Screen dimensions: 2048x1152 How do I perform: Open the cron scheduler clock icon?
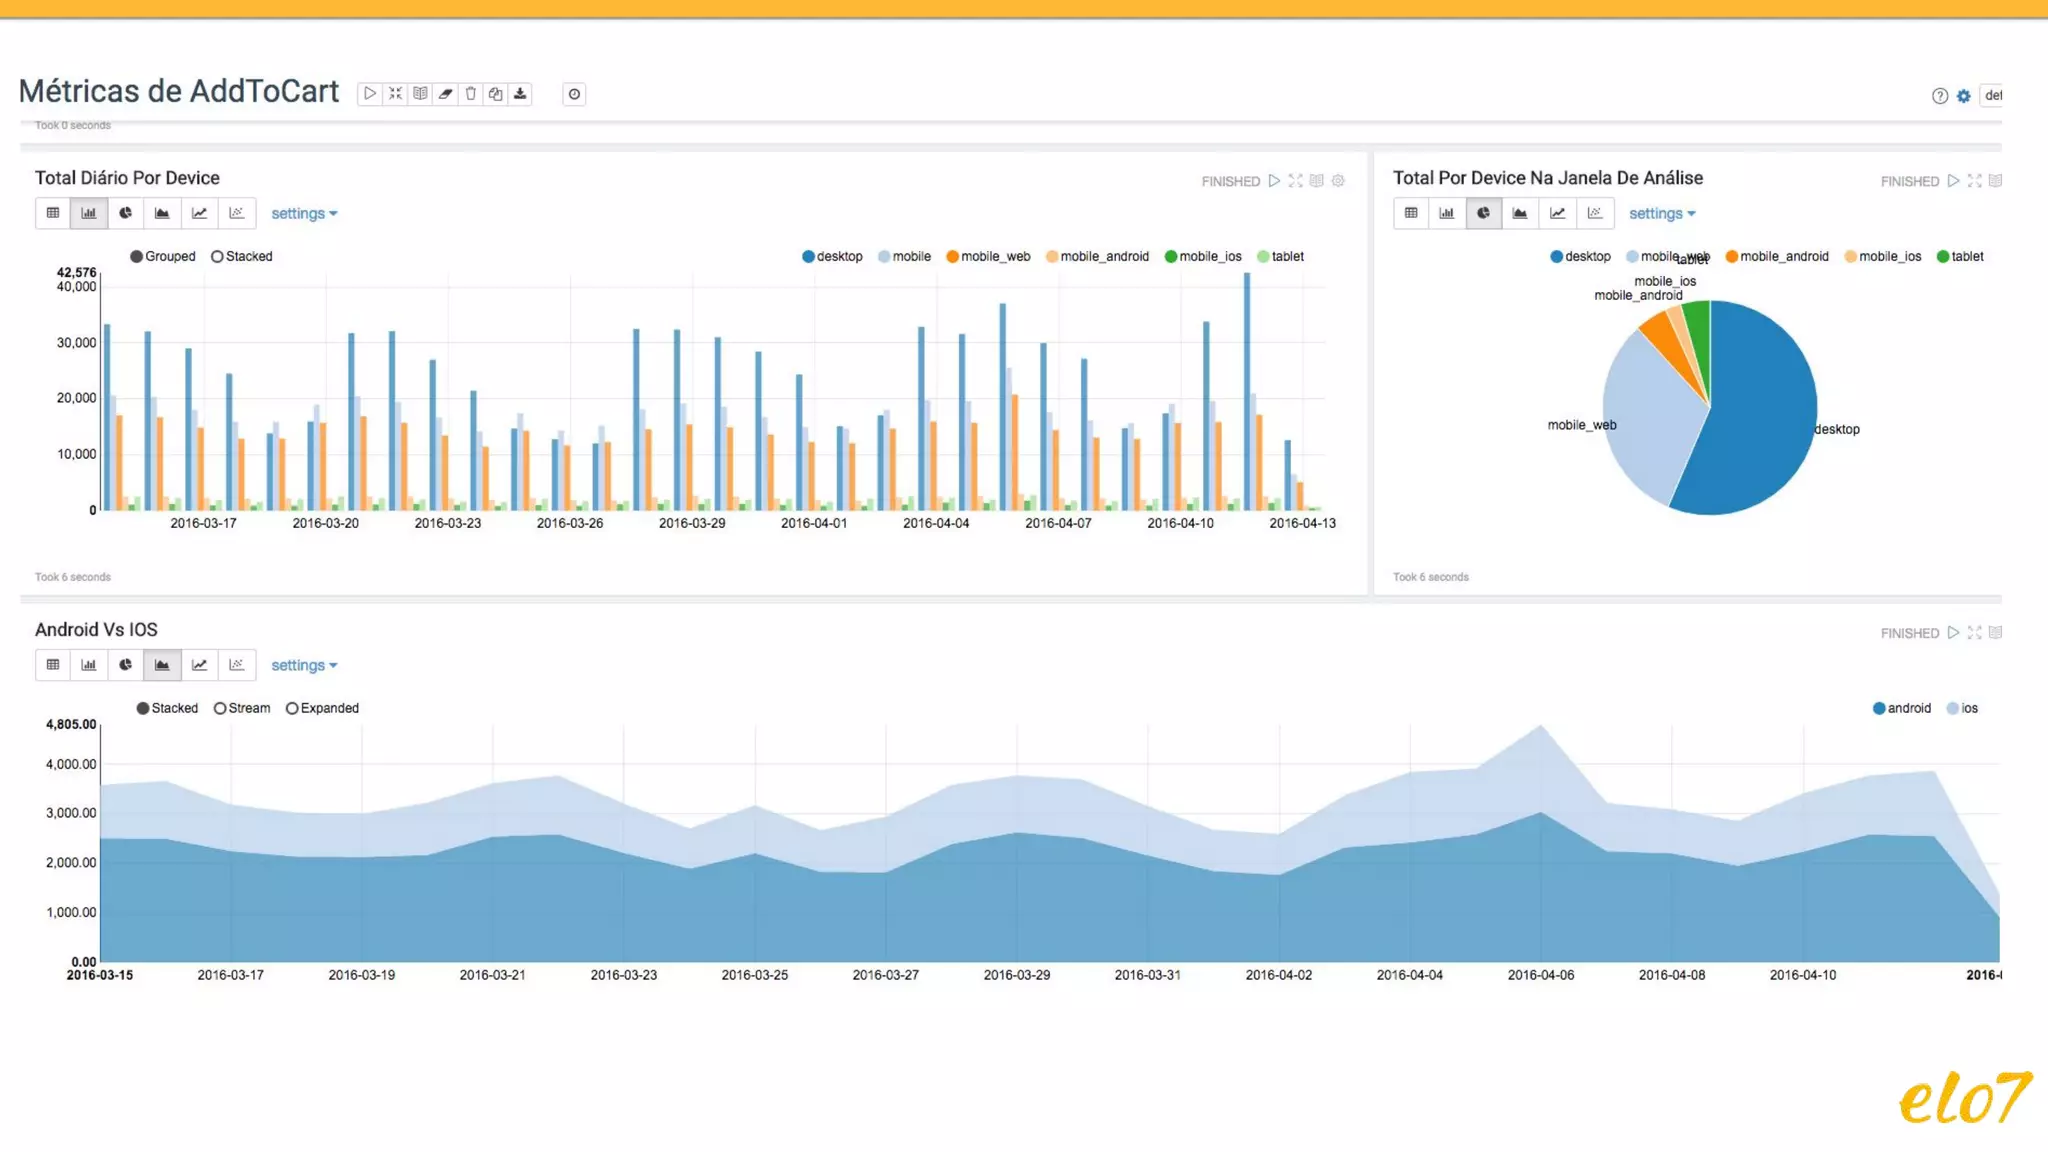[x=574, y=94]
